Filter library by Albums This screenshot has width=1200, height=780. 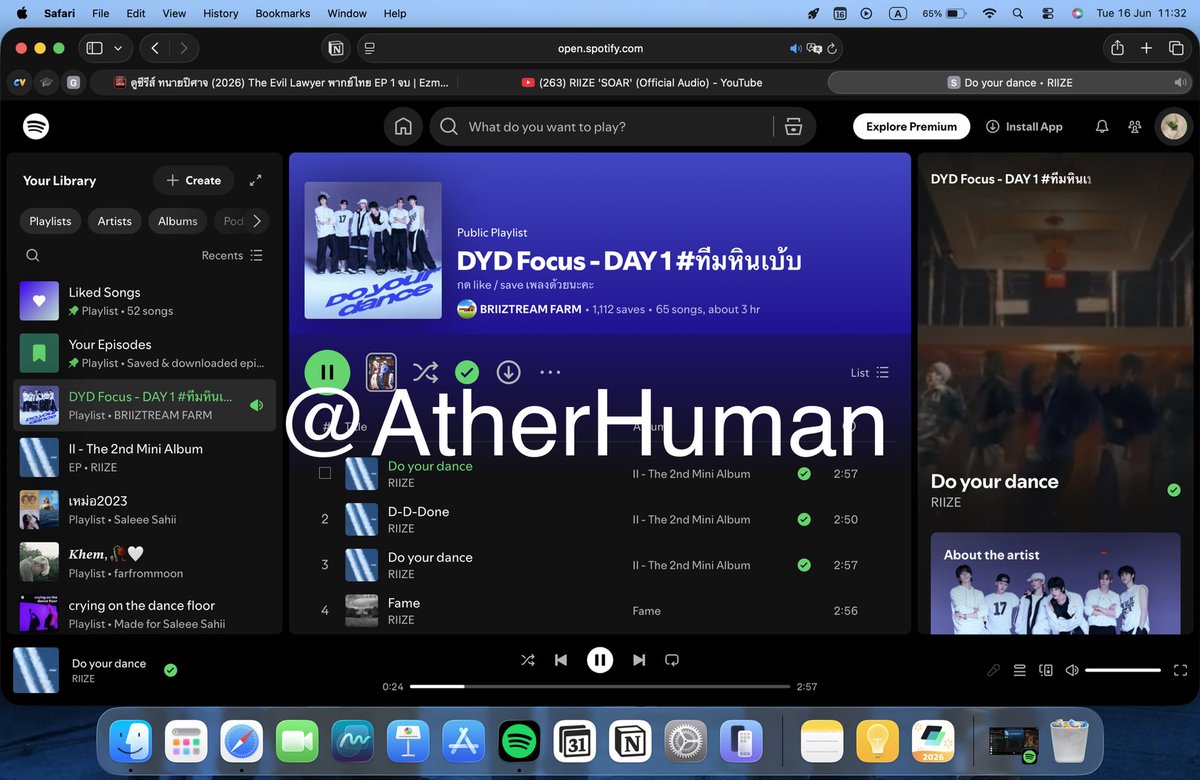(x=178, y=221)
